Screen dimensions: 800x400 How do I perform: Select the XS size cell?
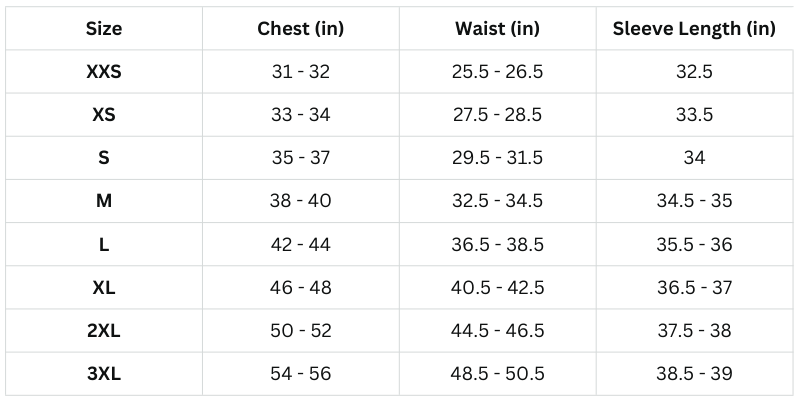tap(104, 114)
